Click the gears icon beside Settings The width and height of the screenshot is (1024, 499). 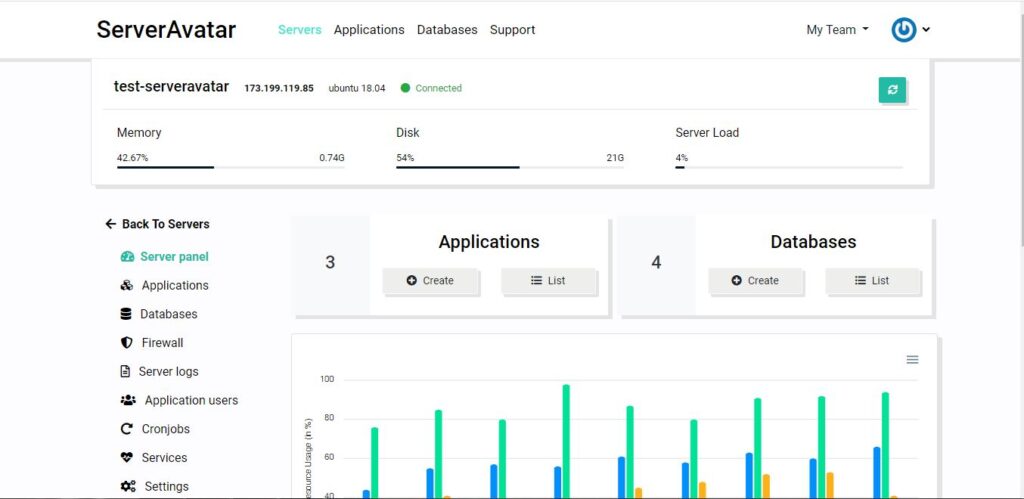coord(128,487)
